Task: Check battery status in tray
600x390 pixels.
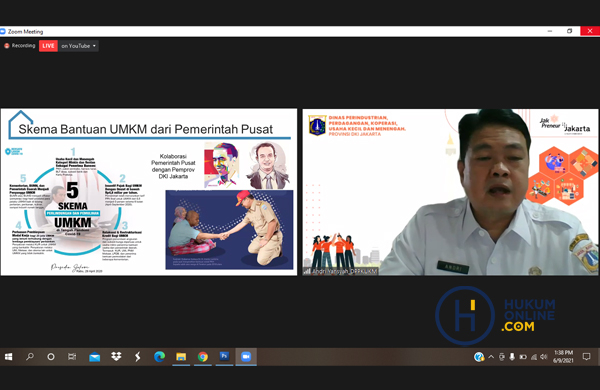Action: pos(523,357)
